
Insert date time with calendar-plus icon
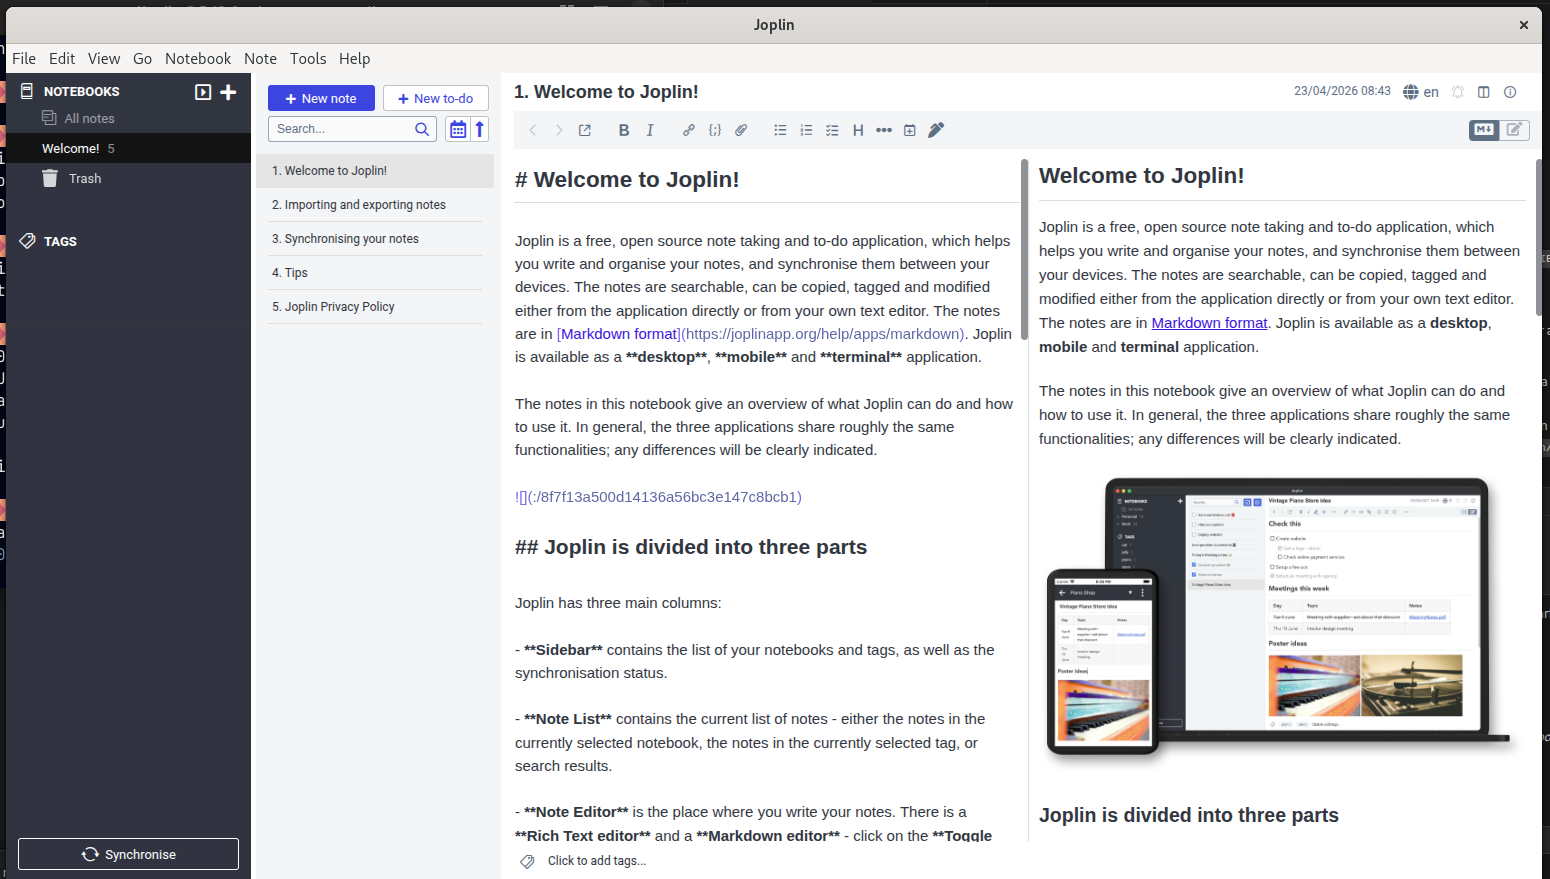[x=910, y=130]
